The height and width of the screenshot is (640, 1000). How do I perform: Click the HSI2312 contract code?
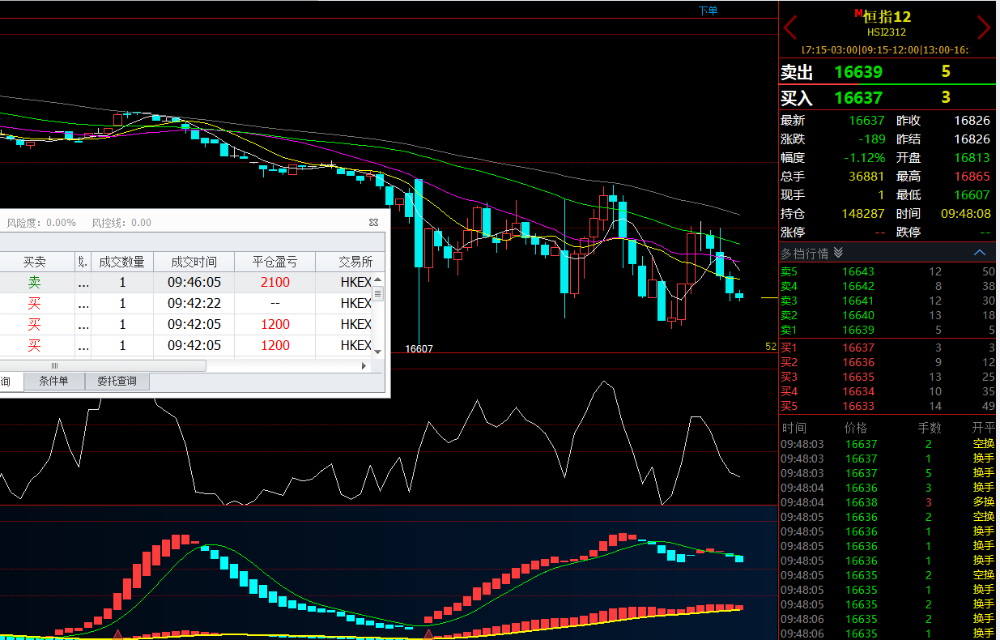point(886,32)
